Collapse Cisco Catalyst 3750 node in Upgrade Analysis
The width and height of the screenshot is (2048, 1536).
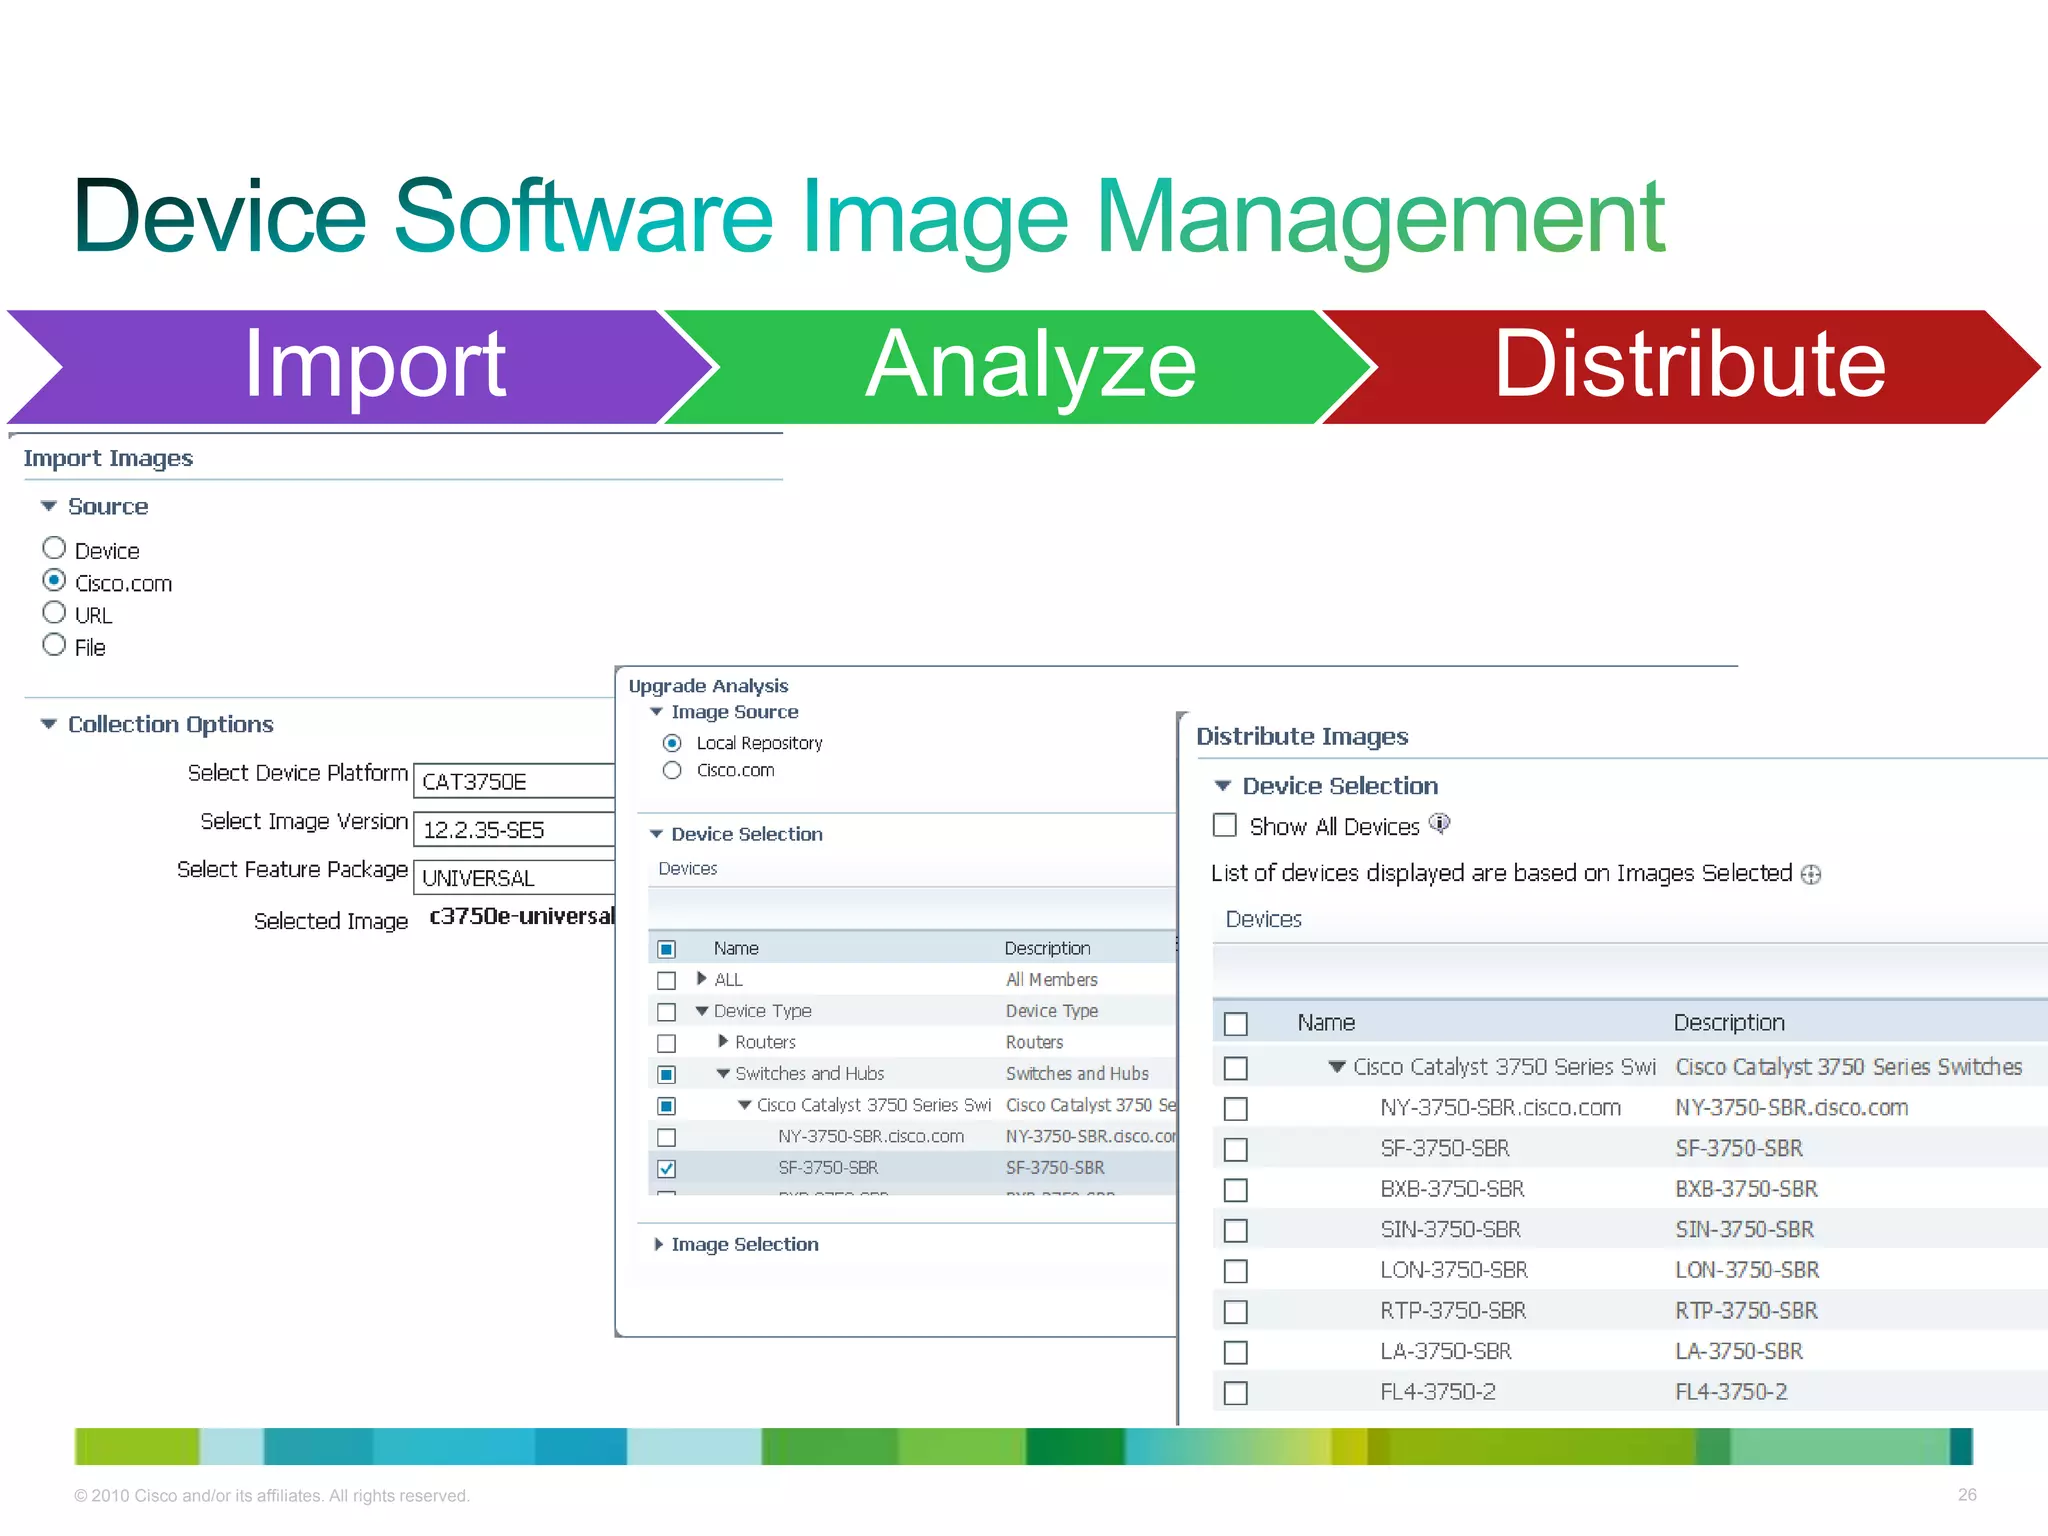tap(744, 1105)
